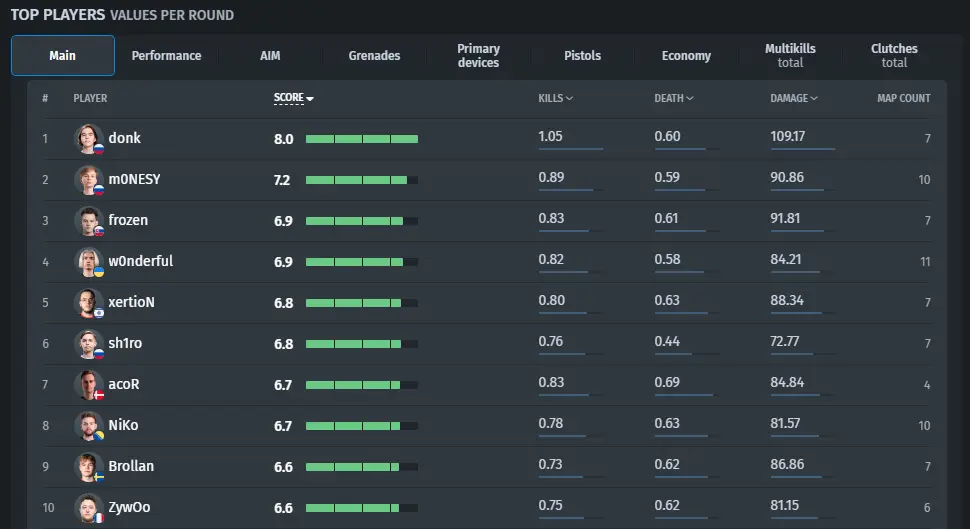Sort by the SCORE column

click(294, 98)
